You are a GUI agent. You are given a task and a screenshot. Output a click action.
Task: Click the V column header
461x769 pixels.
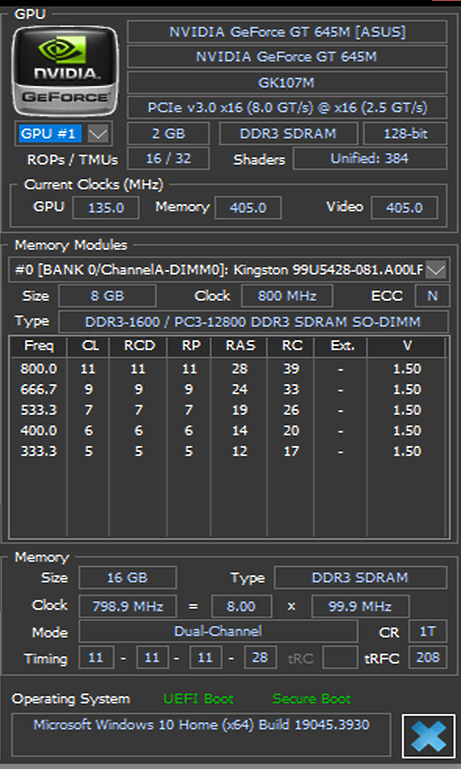click(x=407, y=346)
